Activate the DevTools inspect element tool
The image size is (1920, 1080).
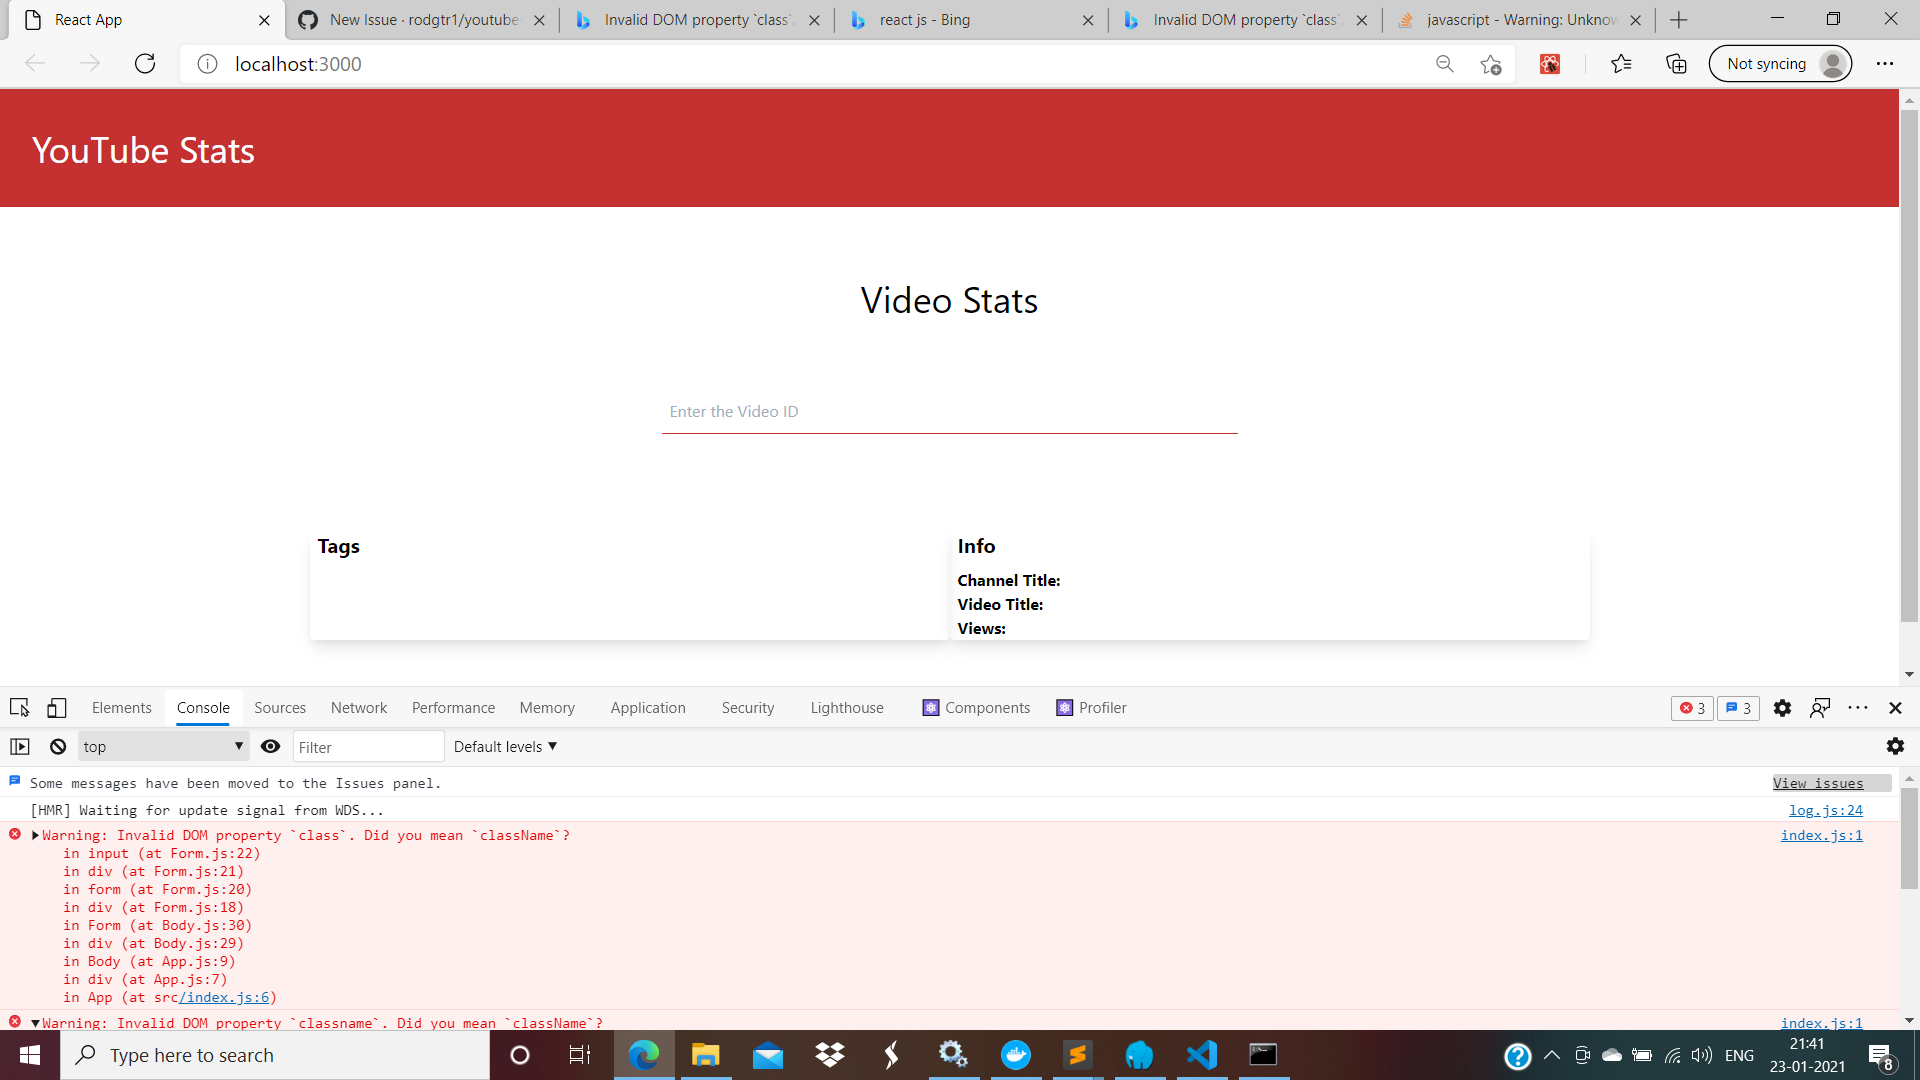tap(19, 707)
